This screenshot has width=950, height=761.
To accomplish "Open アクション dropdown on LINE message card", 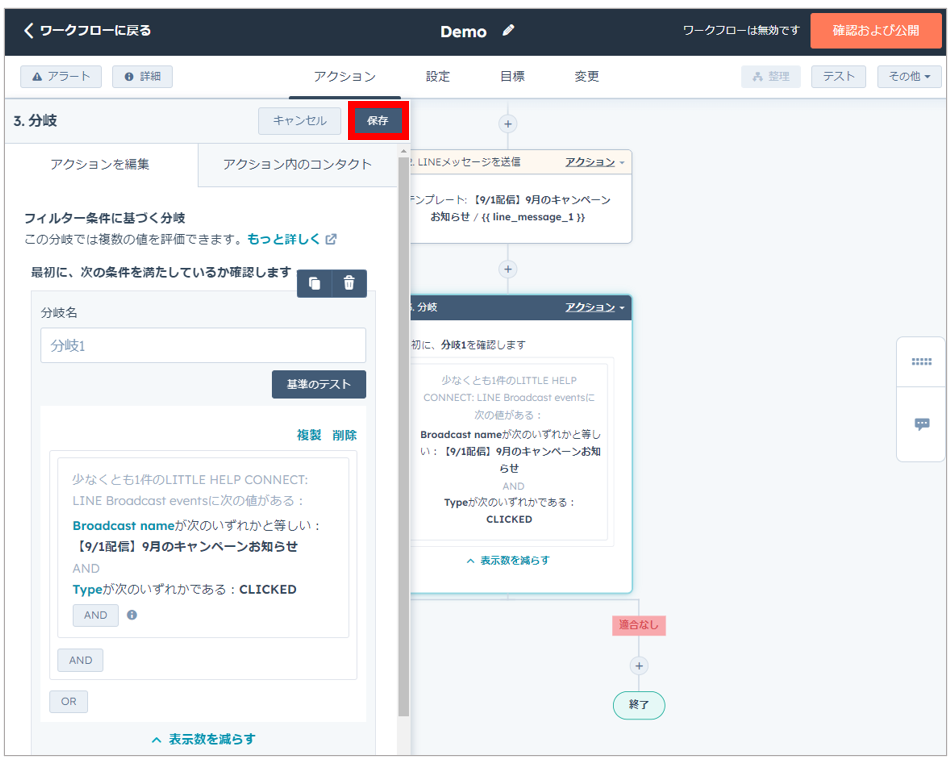I will click(595, 162).
